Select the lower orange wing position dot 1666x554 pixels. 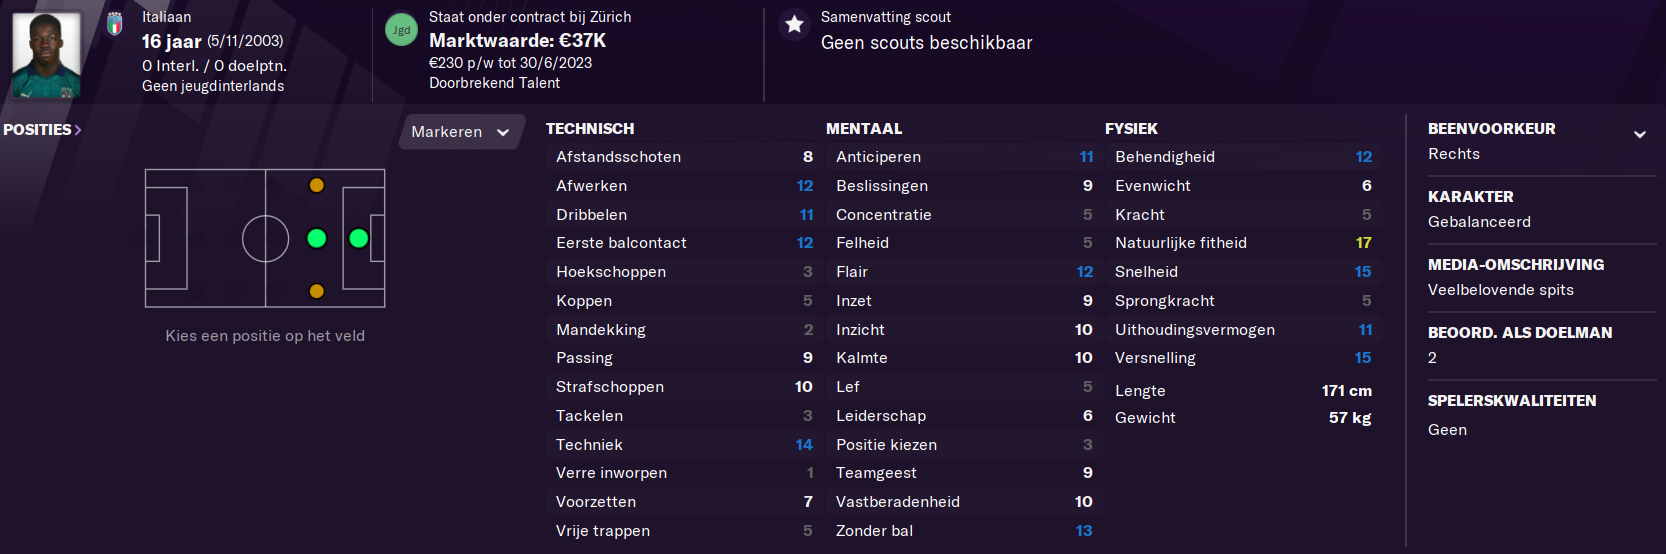[x=316, y=291]
